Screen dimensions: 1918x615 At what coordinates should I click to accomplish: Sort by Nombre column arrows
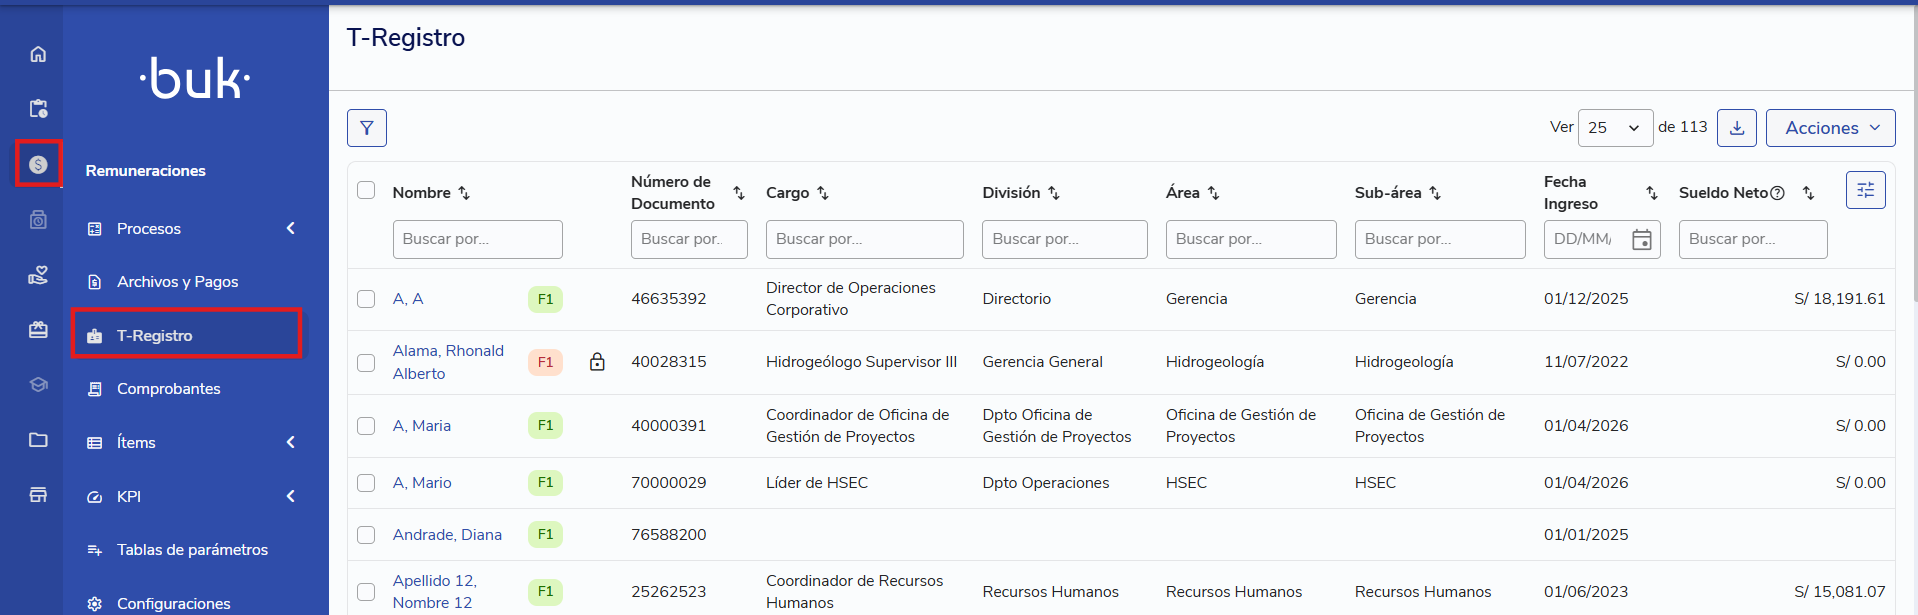point(464,193)
